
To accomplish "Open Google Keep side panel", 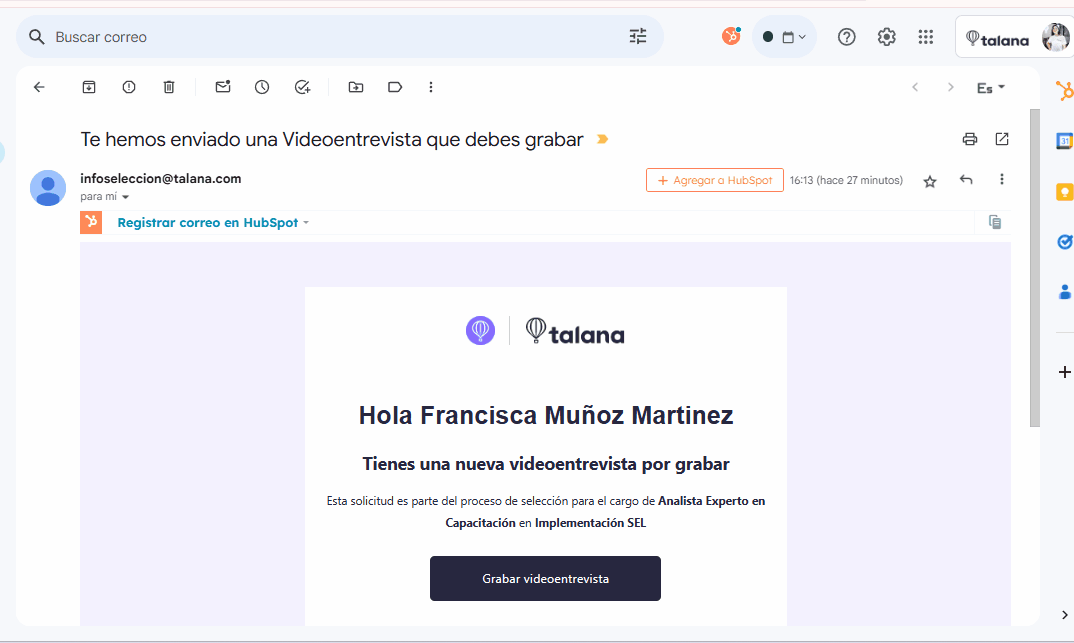I will [1064, 192].
